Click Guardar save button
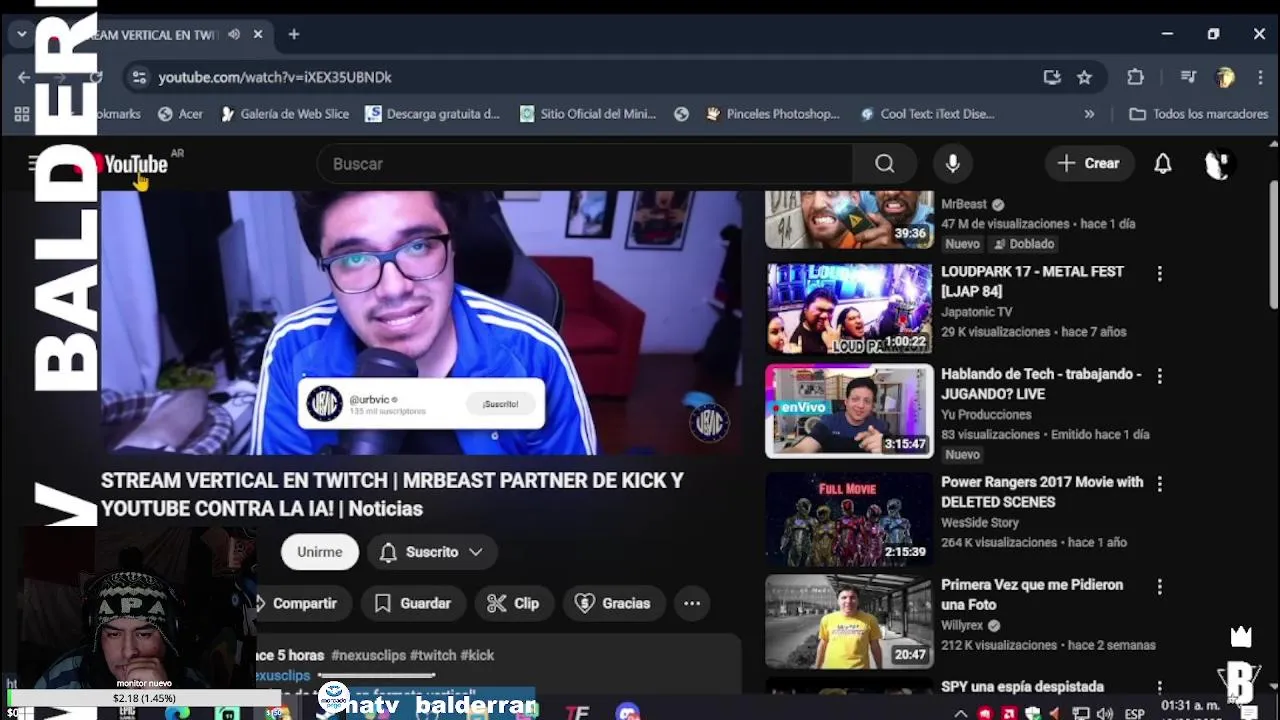The height and width of the screenshot is (720, 1280). click(413, 603)
